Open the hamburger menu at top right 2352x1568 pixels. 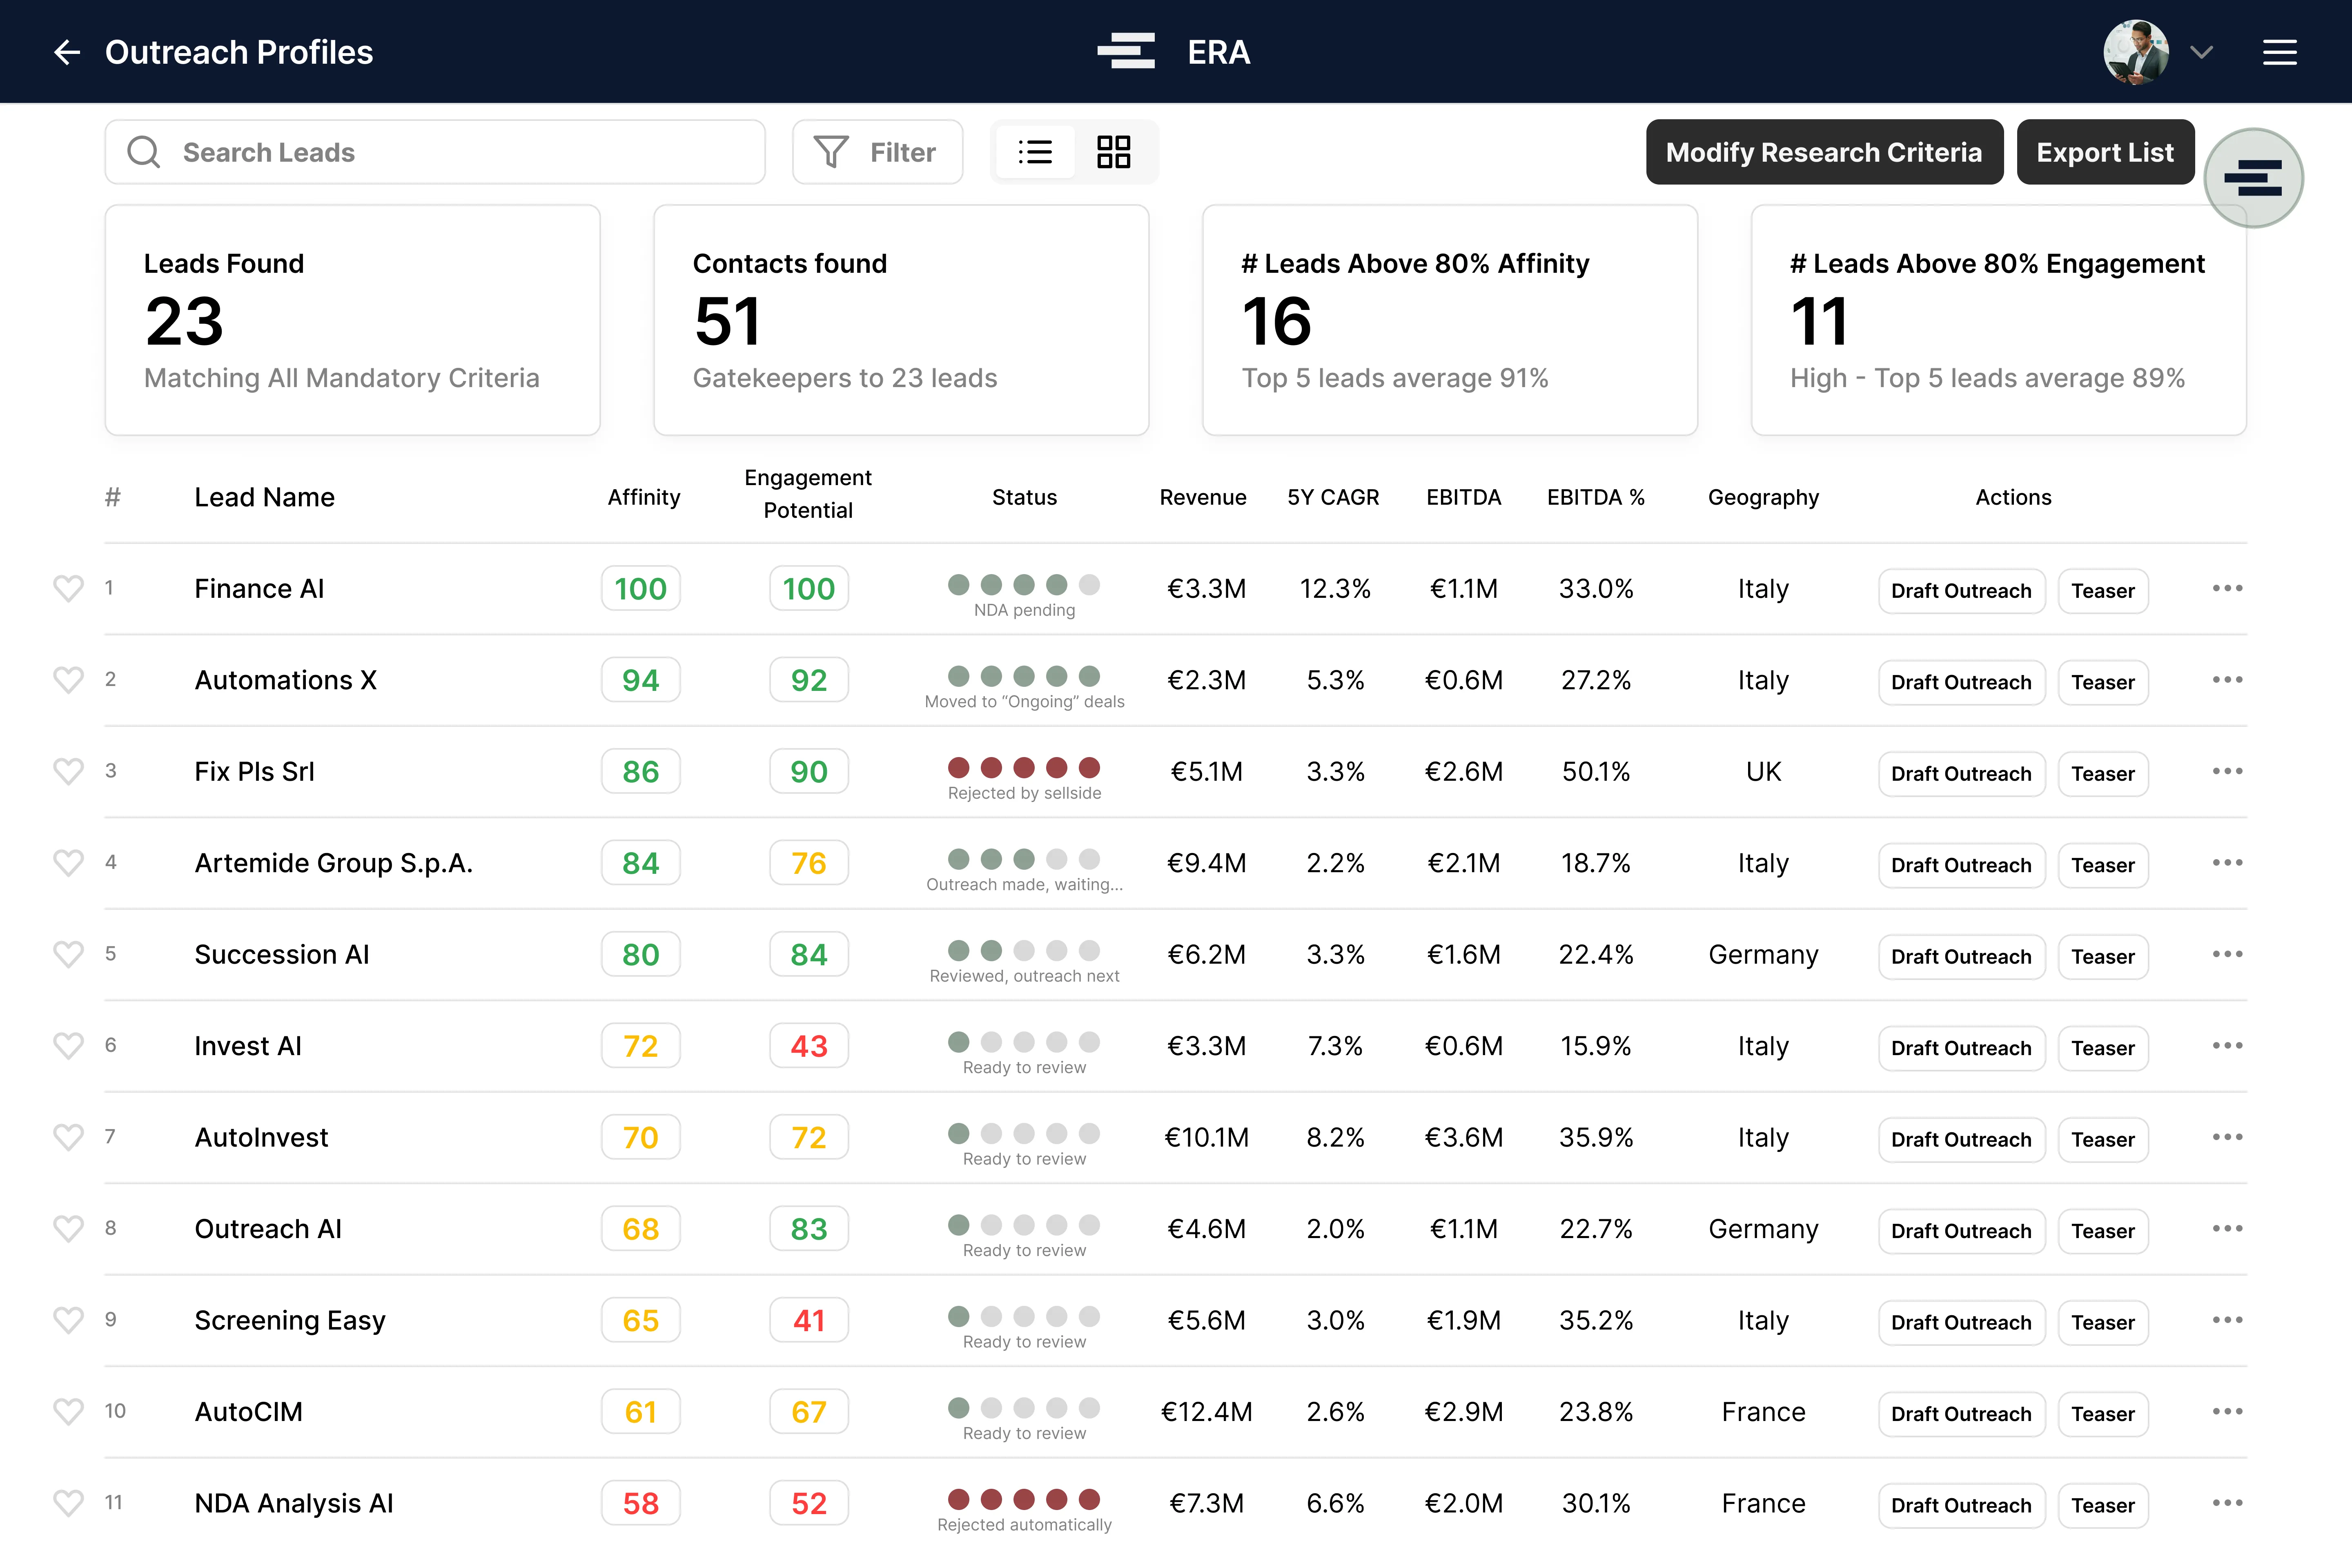(x=2280, y=52)
